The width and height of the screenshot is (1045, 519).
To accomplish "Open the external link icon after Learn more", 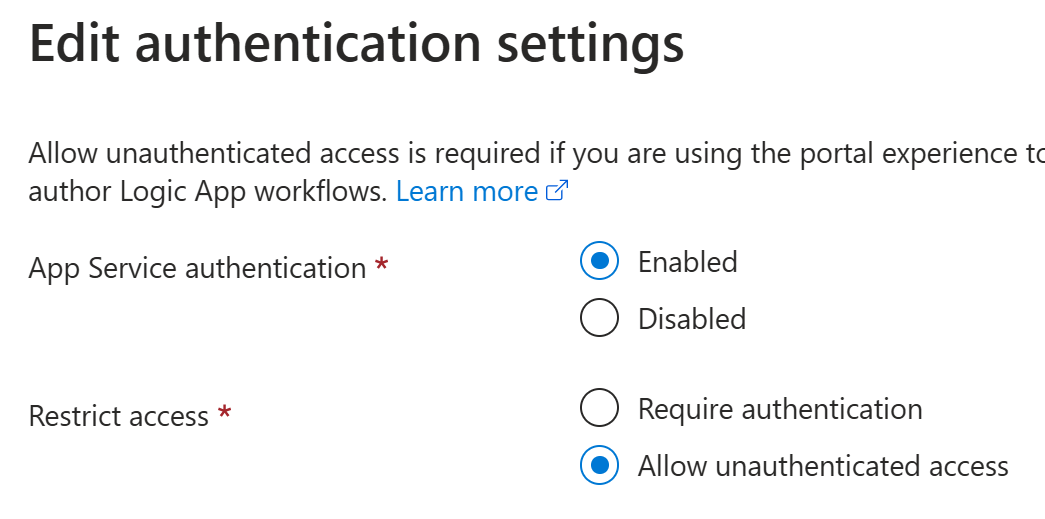I will 556,191.
